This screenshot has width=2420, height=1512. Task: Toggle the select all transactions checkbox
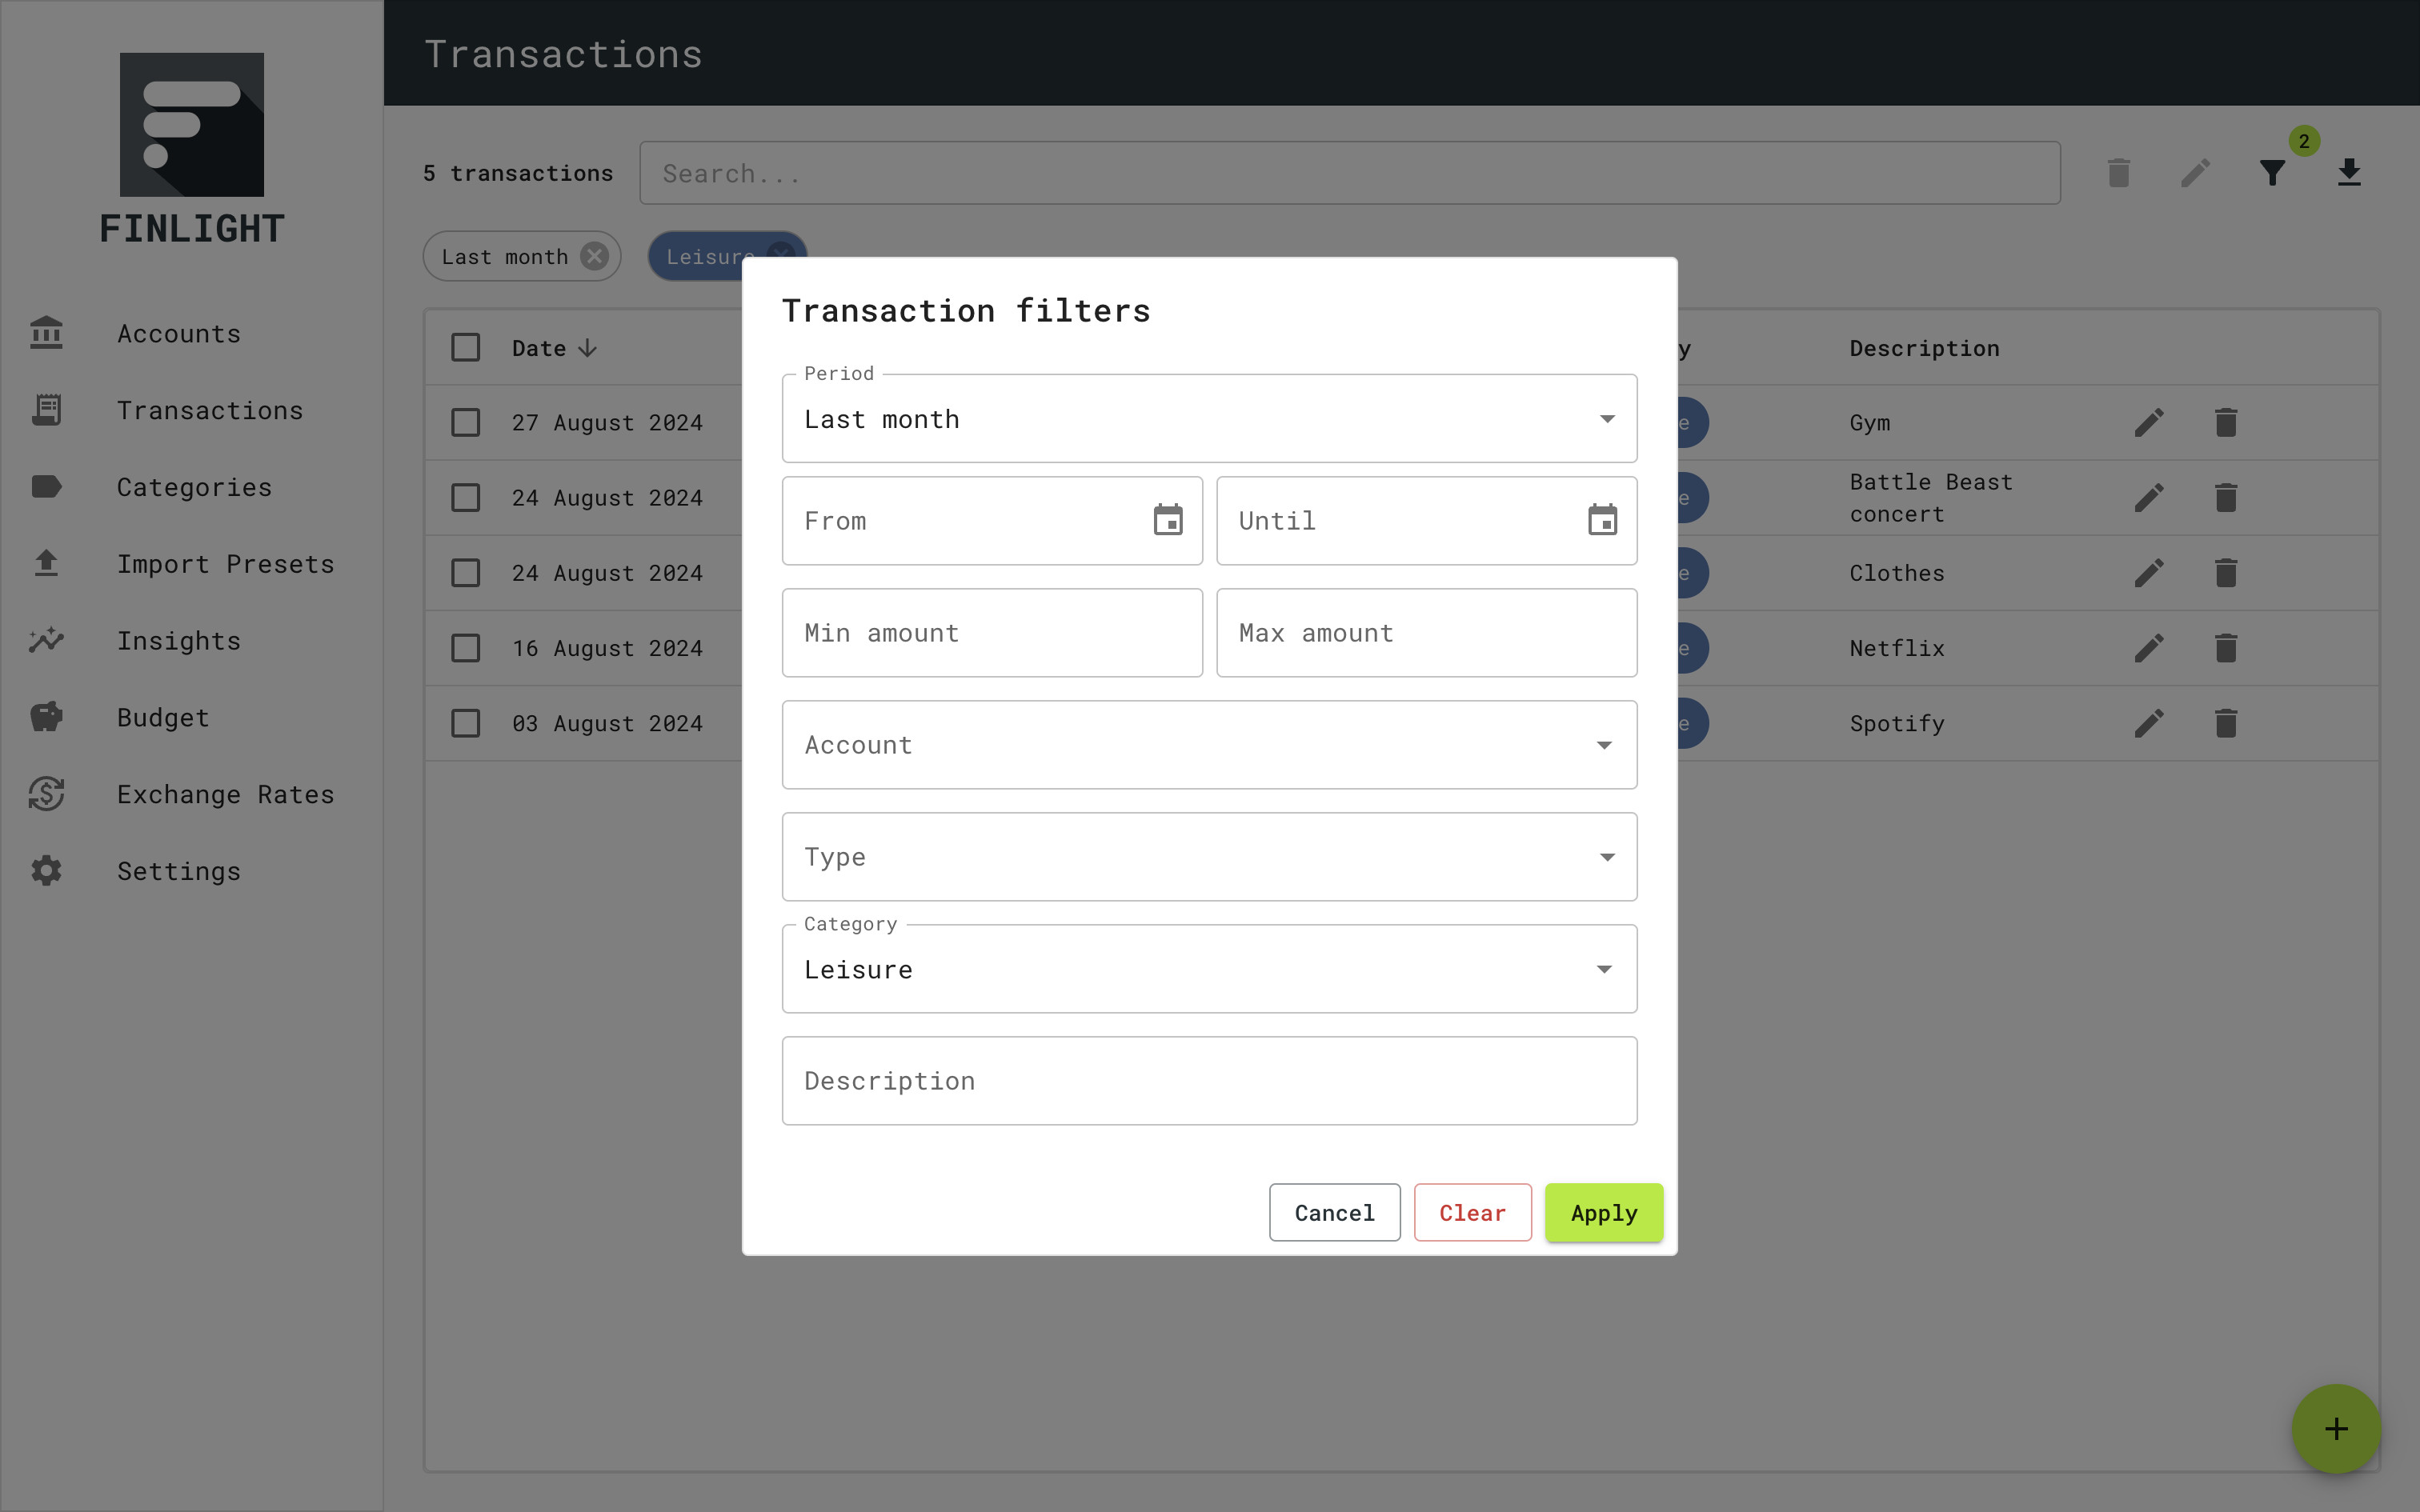click(466, 348)
